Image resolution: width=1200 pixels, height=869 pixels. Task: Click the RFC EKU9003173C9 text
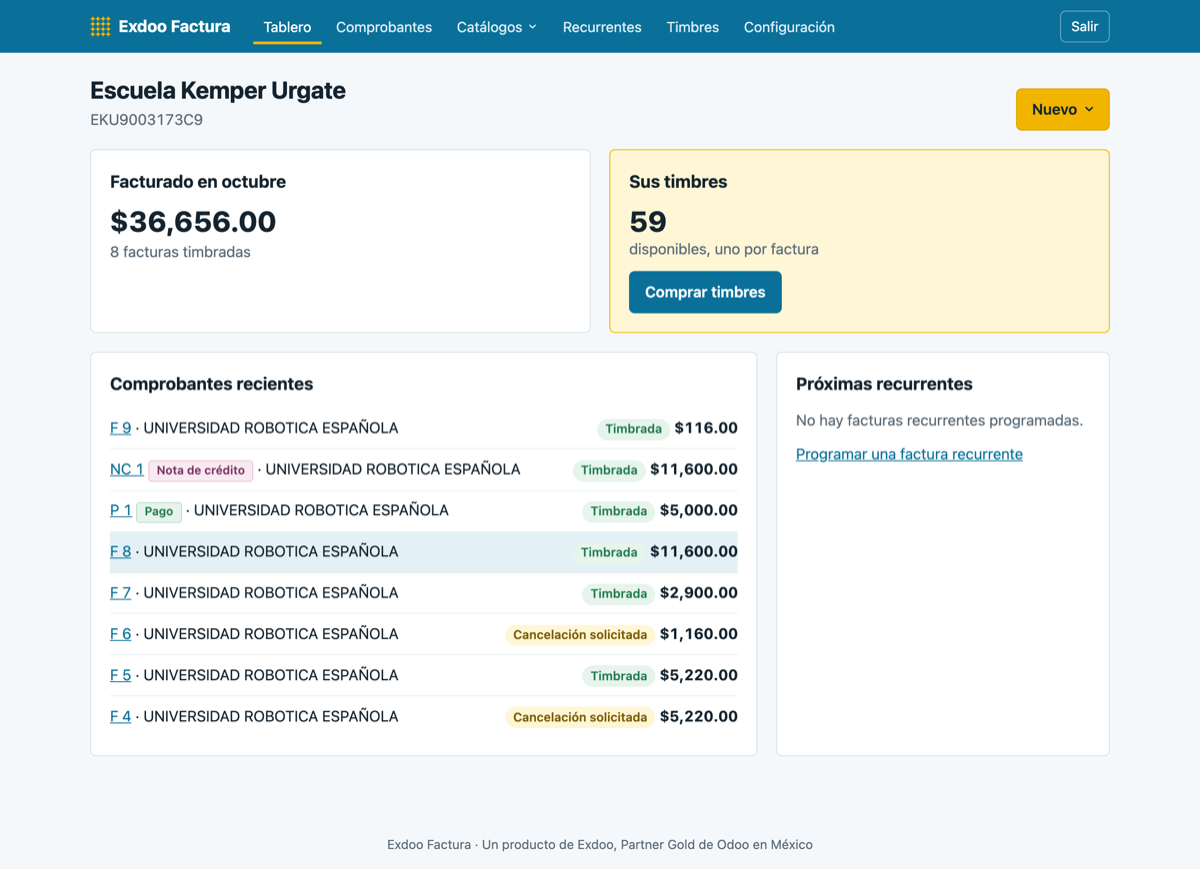click(147, 120)
